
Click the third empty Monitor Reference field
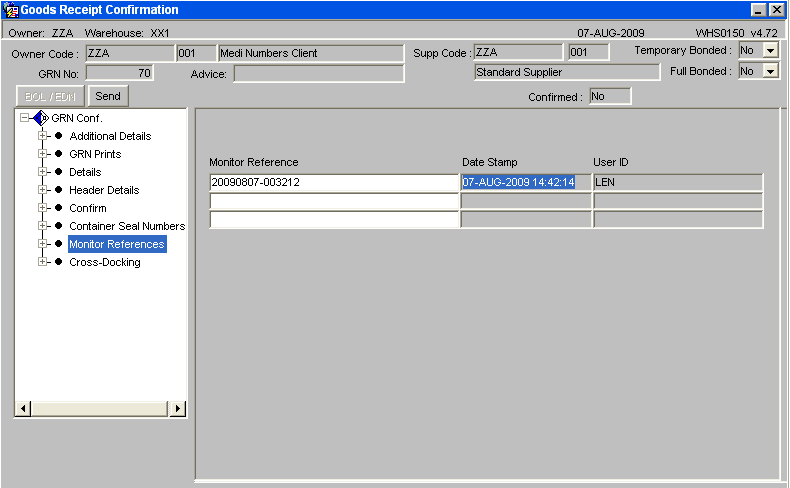point(334,220)
